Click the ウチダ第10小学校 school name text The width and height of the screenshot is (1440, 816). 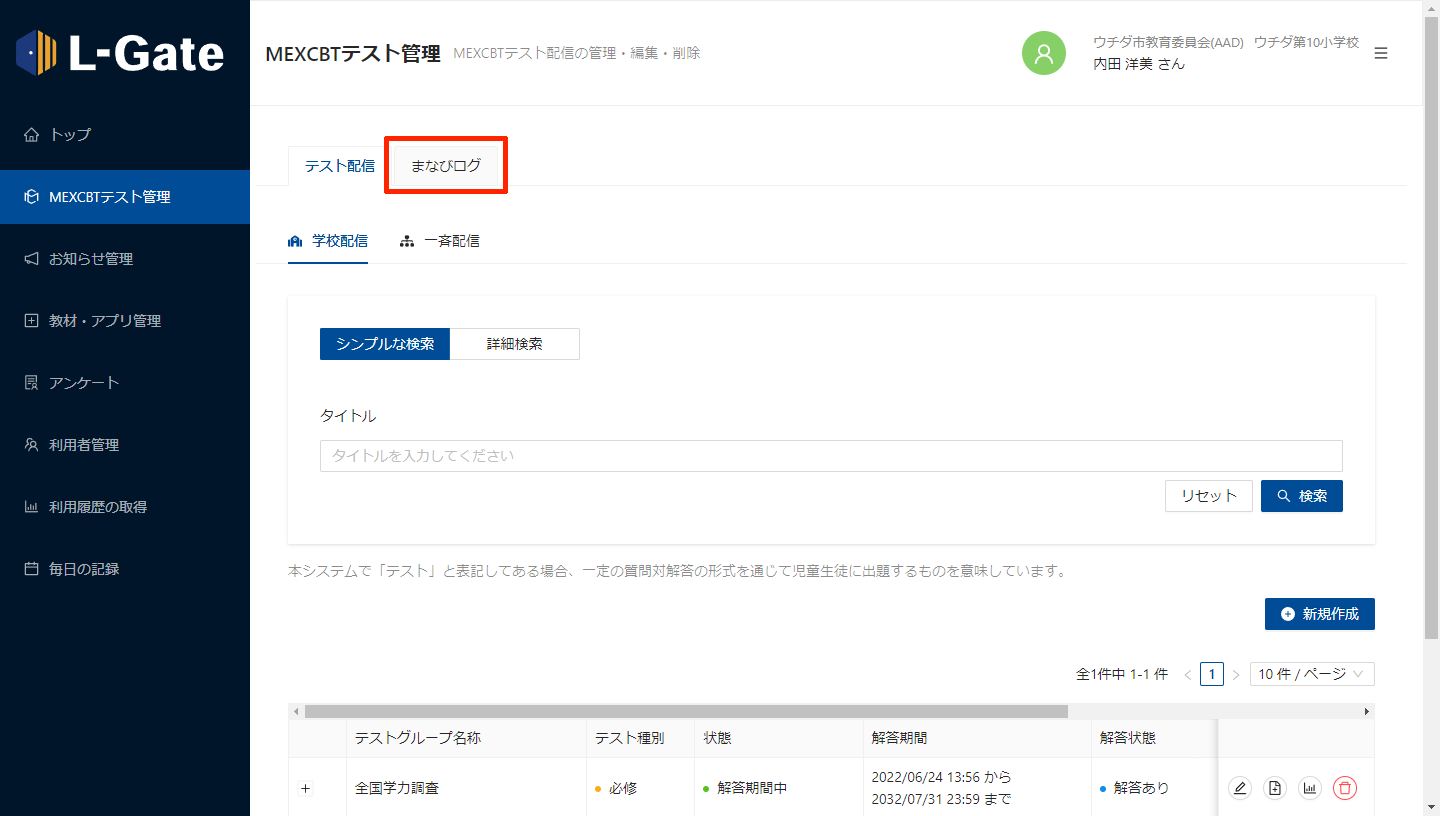[x=1307, y=42]
